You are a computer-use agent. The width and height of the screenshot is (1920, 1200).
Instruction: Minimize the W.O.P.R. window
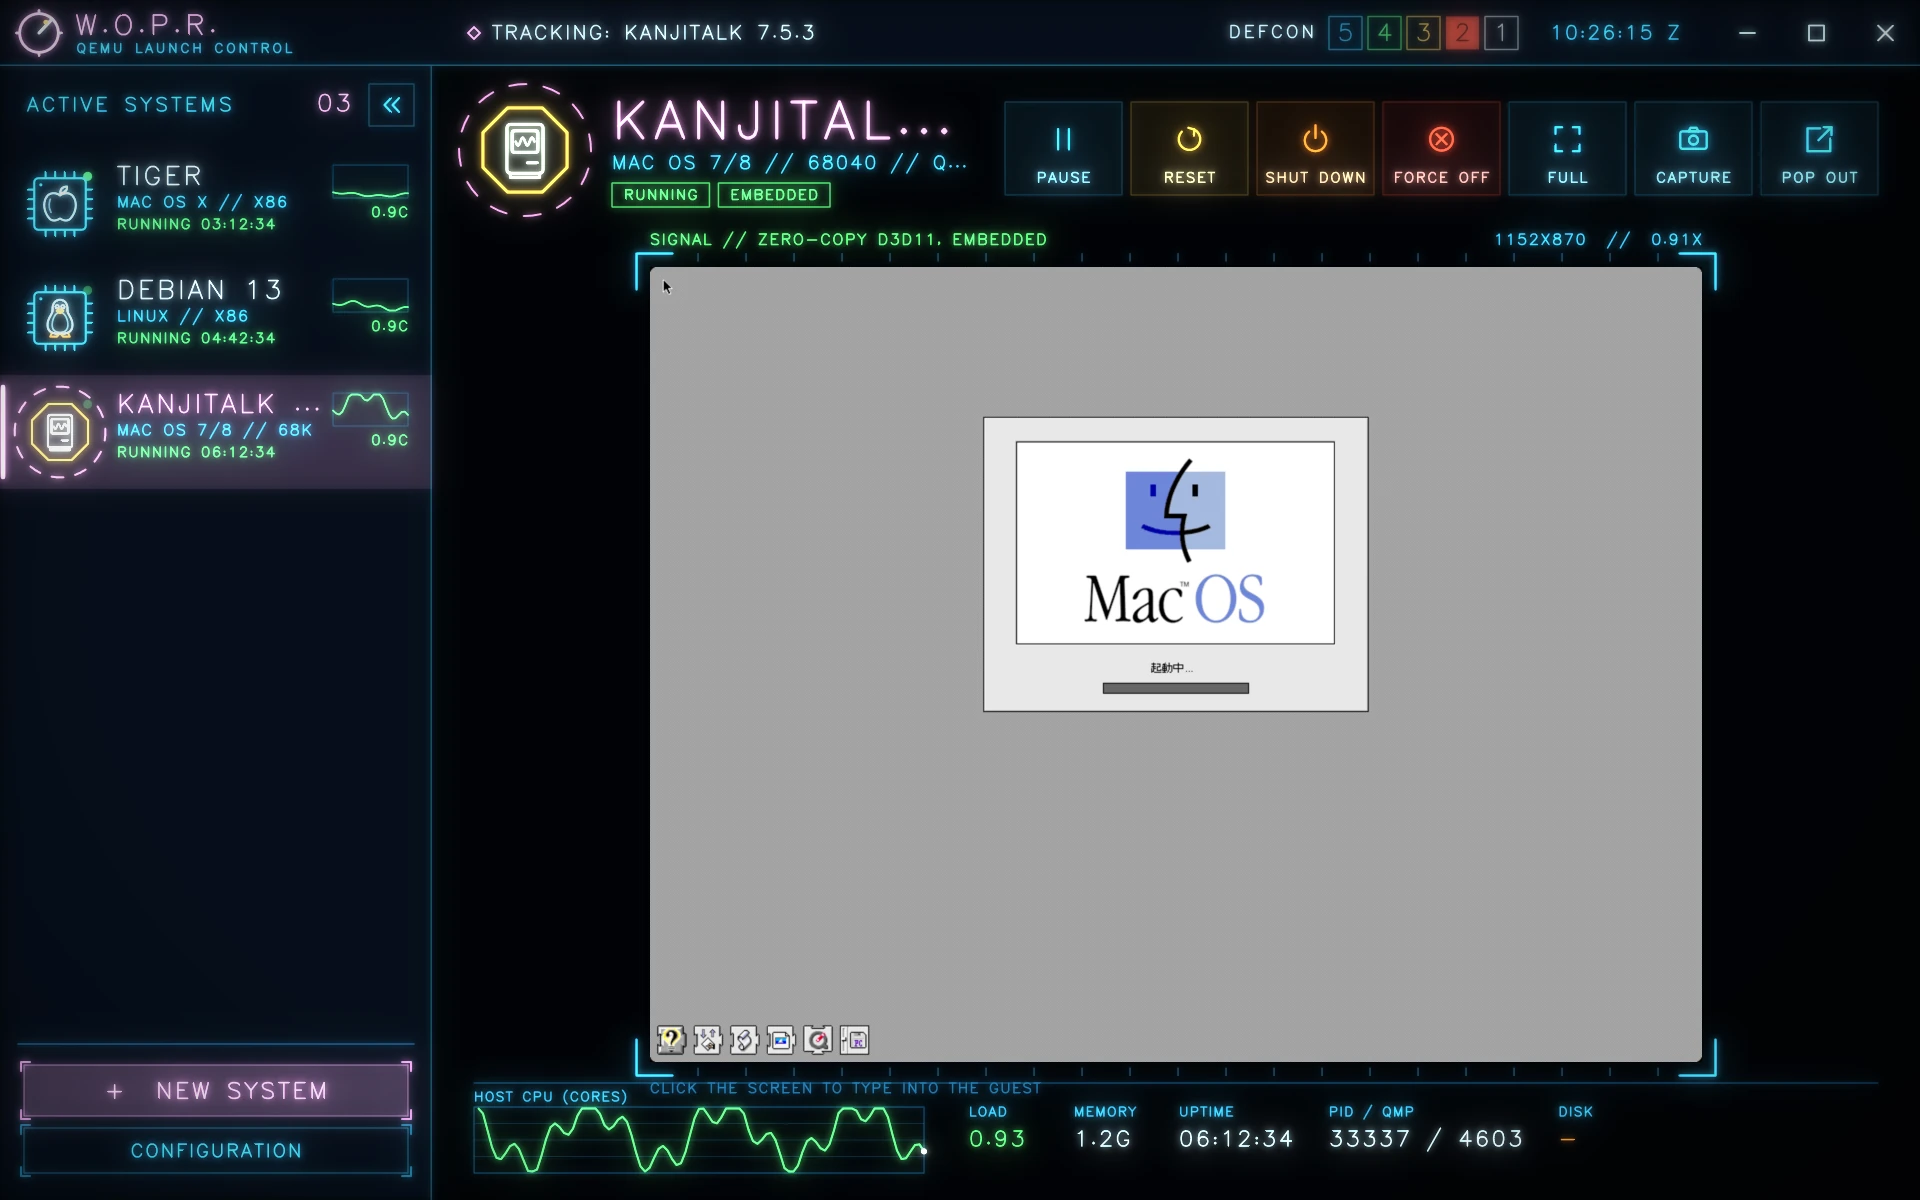pyautogui.click(x=1747, y=33)
